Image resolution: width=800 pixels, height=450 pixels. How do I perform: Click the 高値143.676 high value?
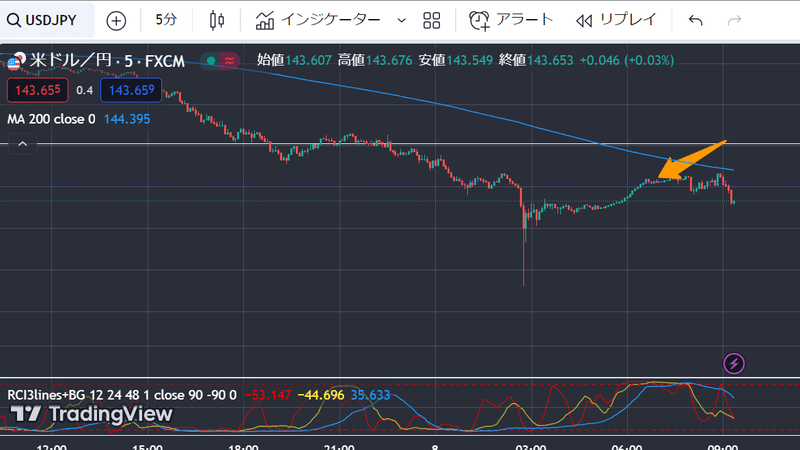tap(375, 60)
